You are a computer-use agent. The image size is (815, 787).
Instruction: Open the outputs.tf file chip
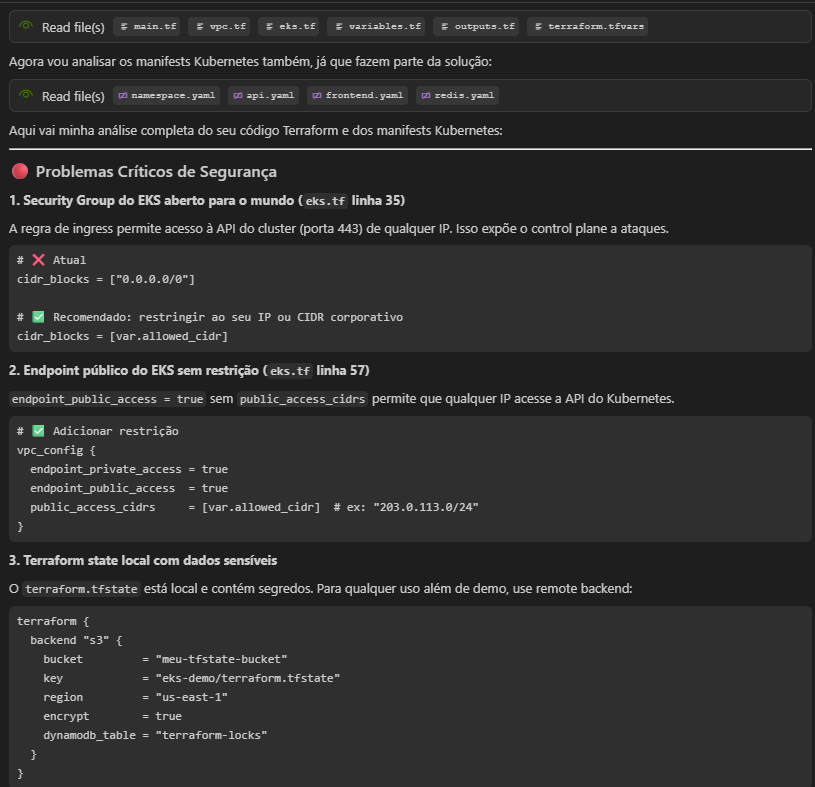(x=478, y=27)
